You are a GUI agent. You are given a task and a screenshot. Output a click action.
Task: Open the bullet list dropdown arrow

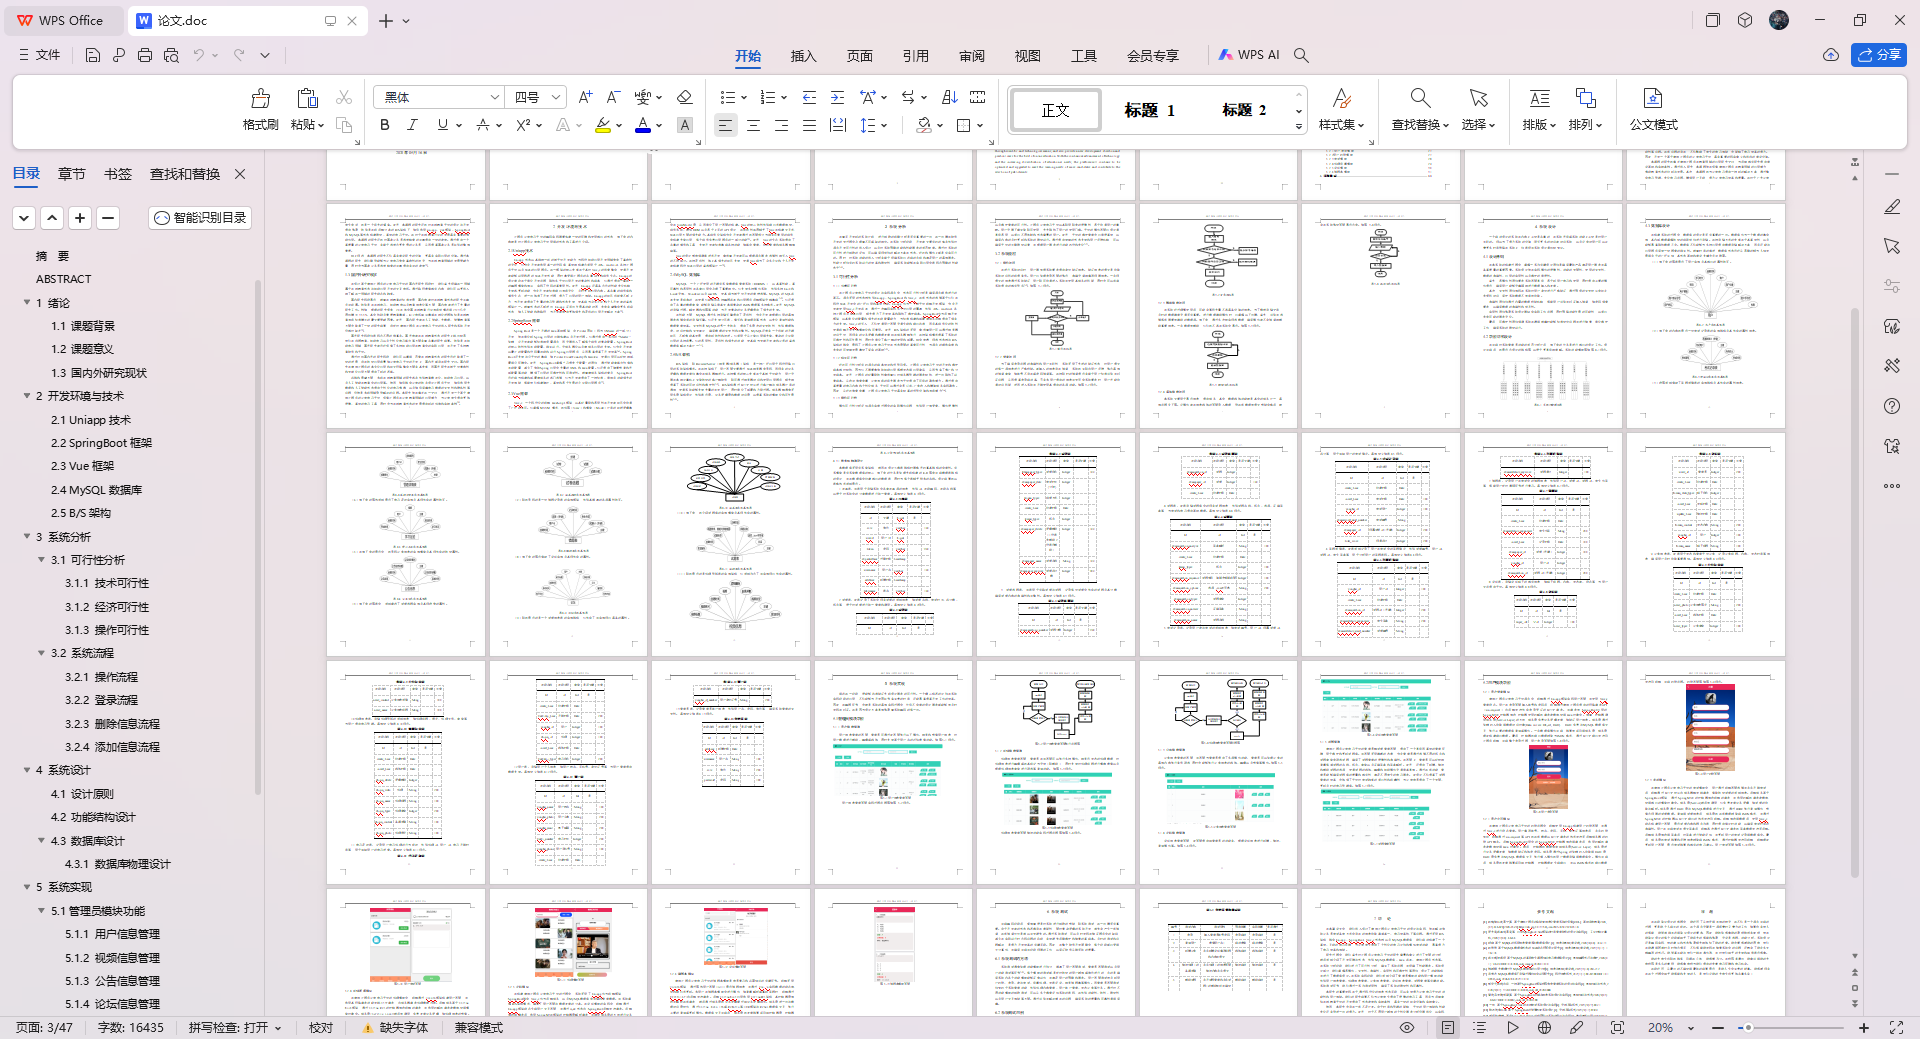pos(744,97)
